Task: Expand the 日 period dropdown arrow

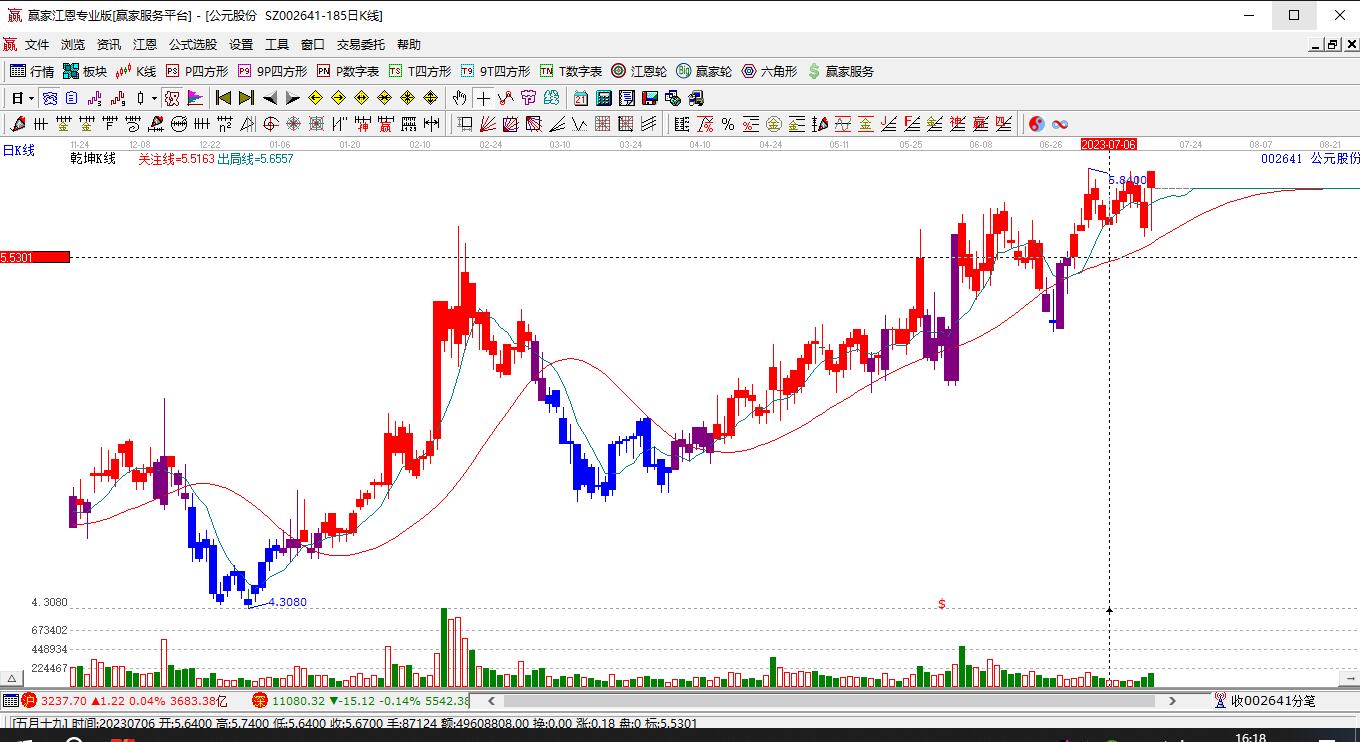Action: coord(31,98)
